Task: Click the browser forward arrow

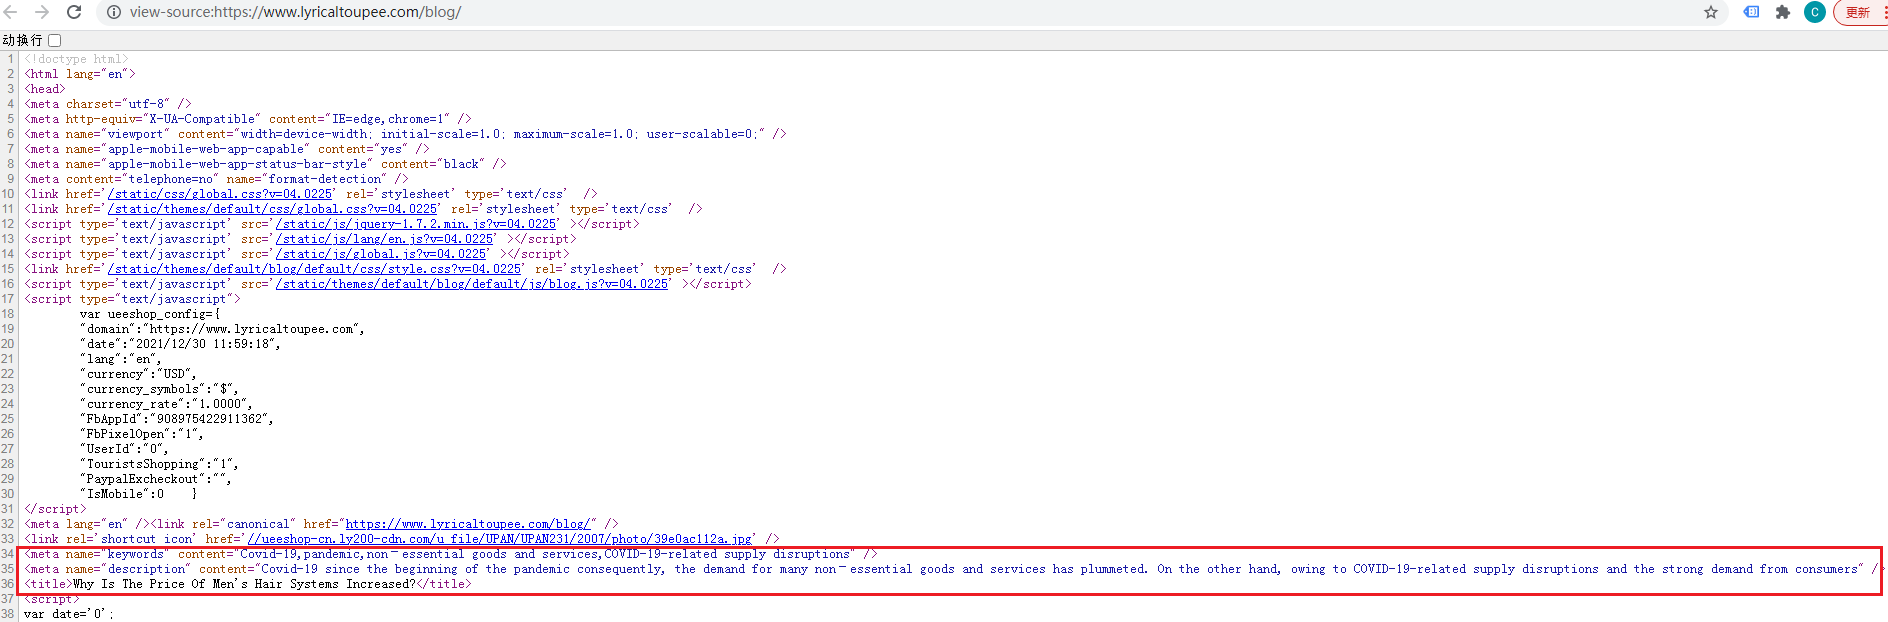Action: coord(42,12)
